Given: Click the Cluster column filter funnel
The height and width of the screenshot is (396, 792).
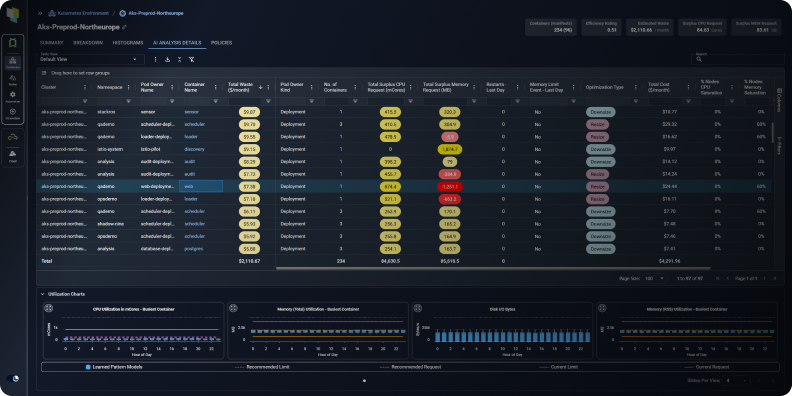Looking at the screenshot, I should click(84, 101).
